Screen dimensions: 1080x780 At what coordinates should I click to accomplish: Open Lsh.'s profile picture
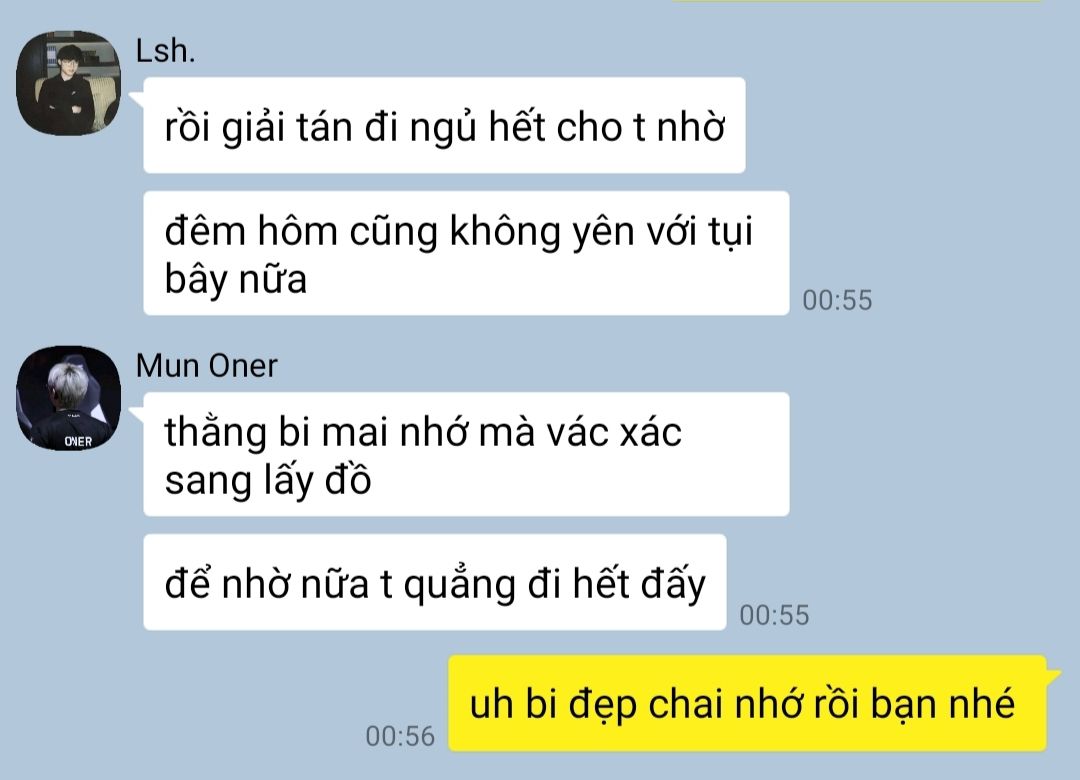tap(68, 83)
